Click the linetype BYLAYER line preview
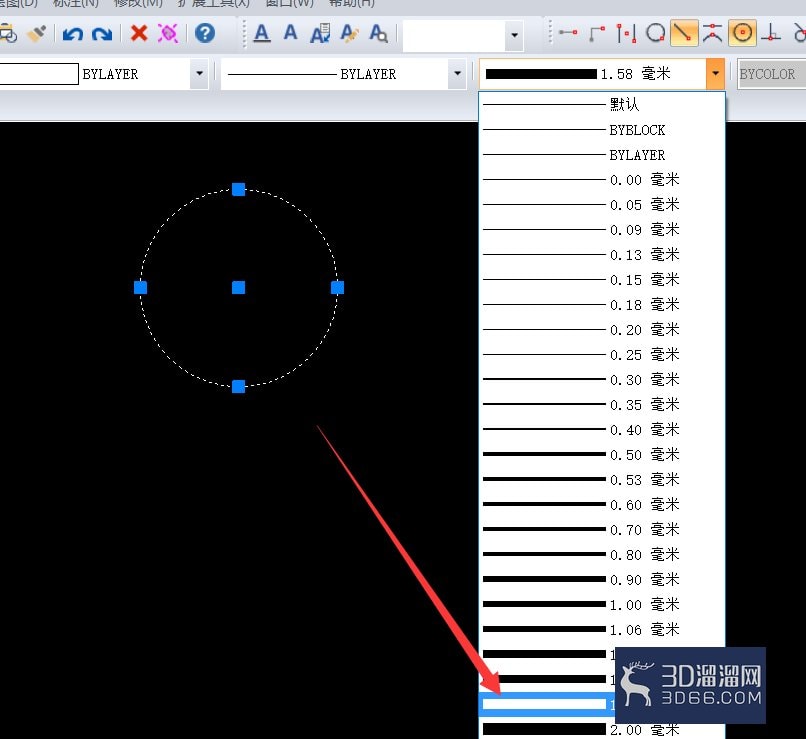 click(282, 75)
